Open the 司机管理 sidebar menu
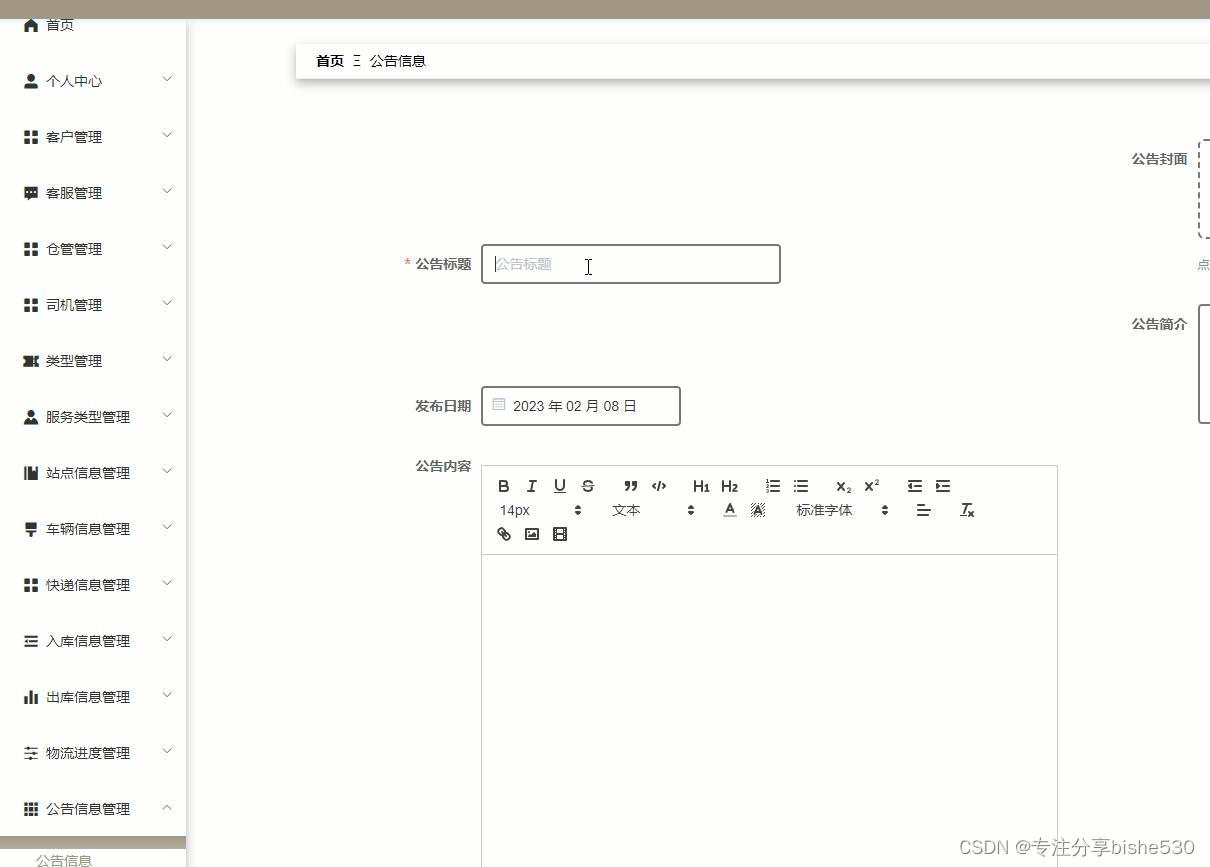This screenshot has width=1210, height=867. coord(93,305)
